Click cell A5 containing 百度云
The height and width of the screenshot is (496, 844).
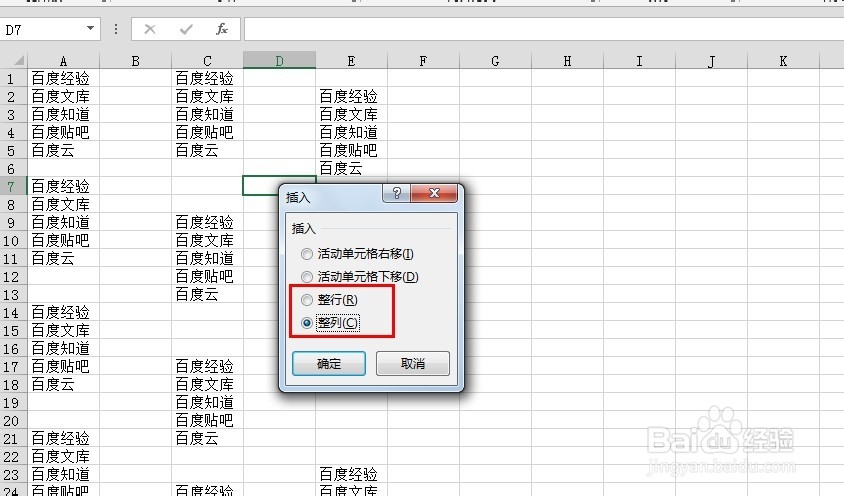pyautogui.click(x=64, y=150)
